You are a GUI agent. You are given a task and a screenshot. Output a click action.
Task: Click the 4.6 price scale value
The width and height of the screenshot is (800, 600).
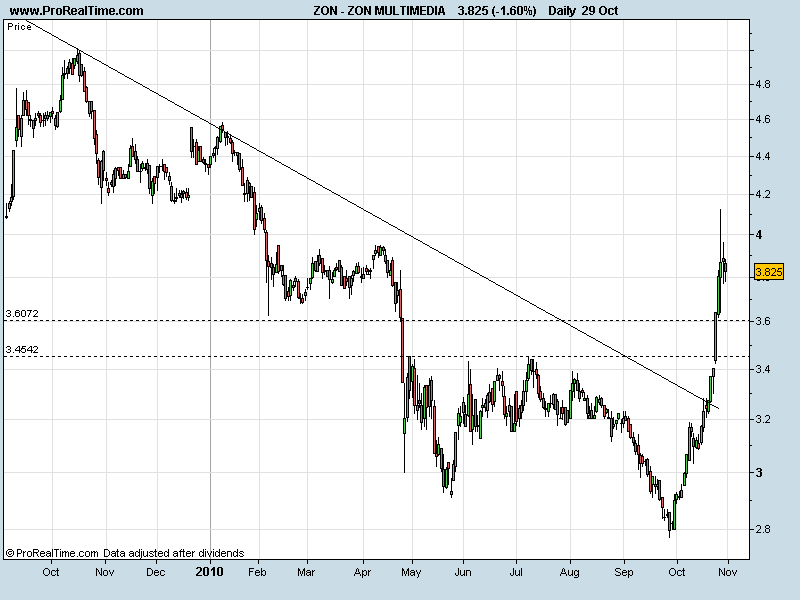[x=763, y=119]
